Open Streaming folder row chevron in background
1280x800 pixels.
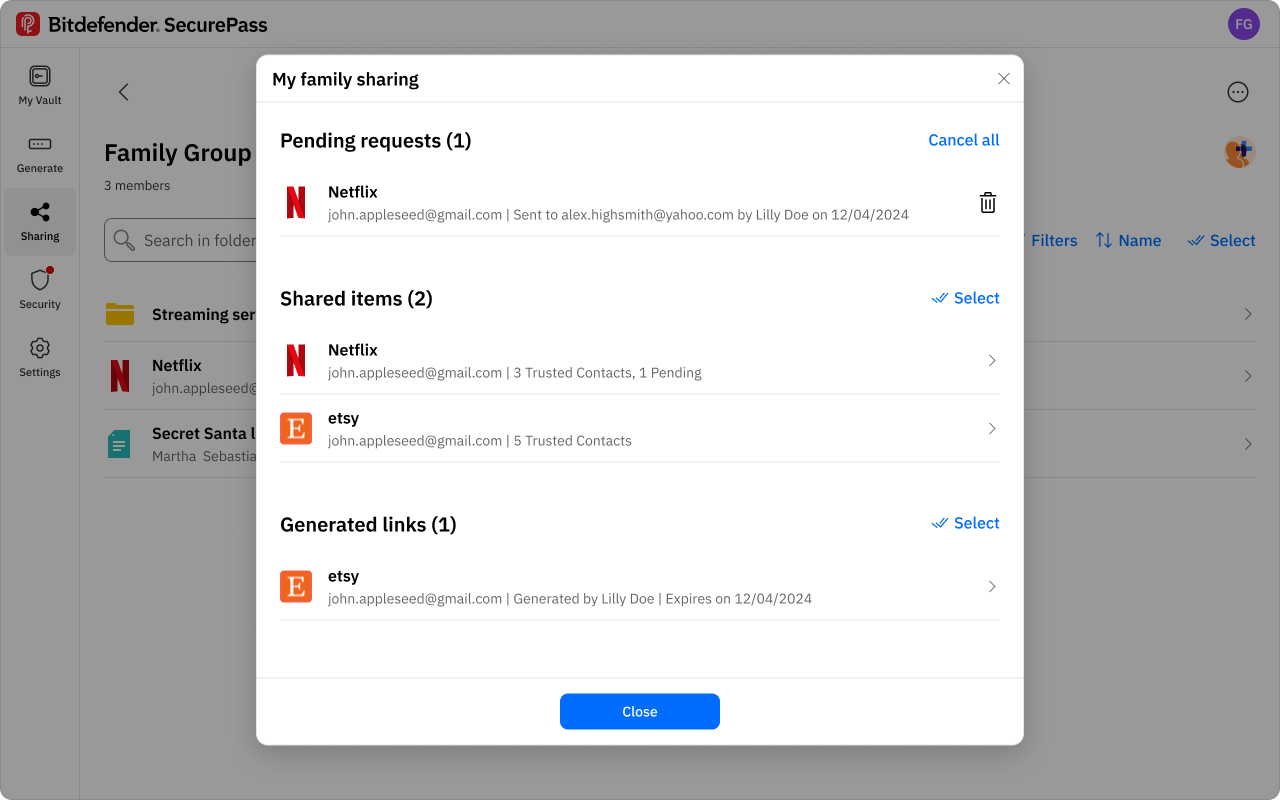click(1248, 314)
